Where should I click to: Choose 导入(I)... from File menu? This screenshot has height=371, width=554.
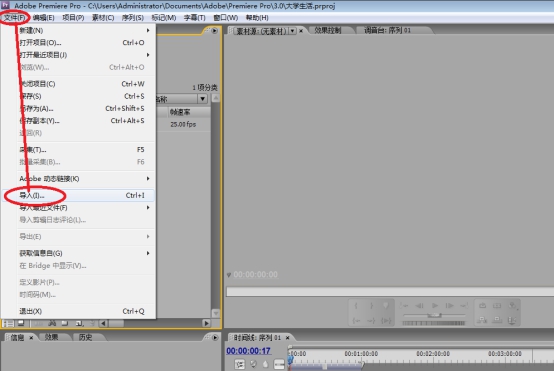(79, 195)
